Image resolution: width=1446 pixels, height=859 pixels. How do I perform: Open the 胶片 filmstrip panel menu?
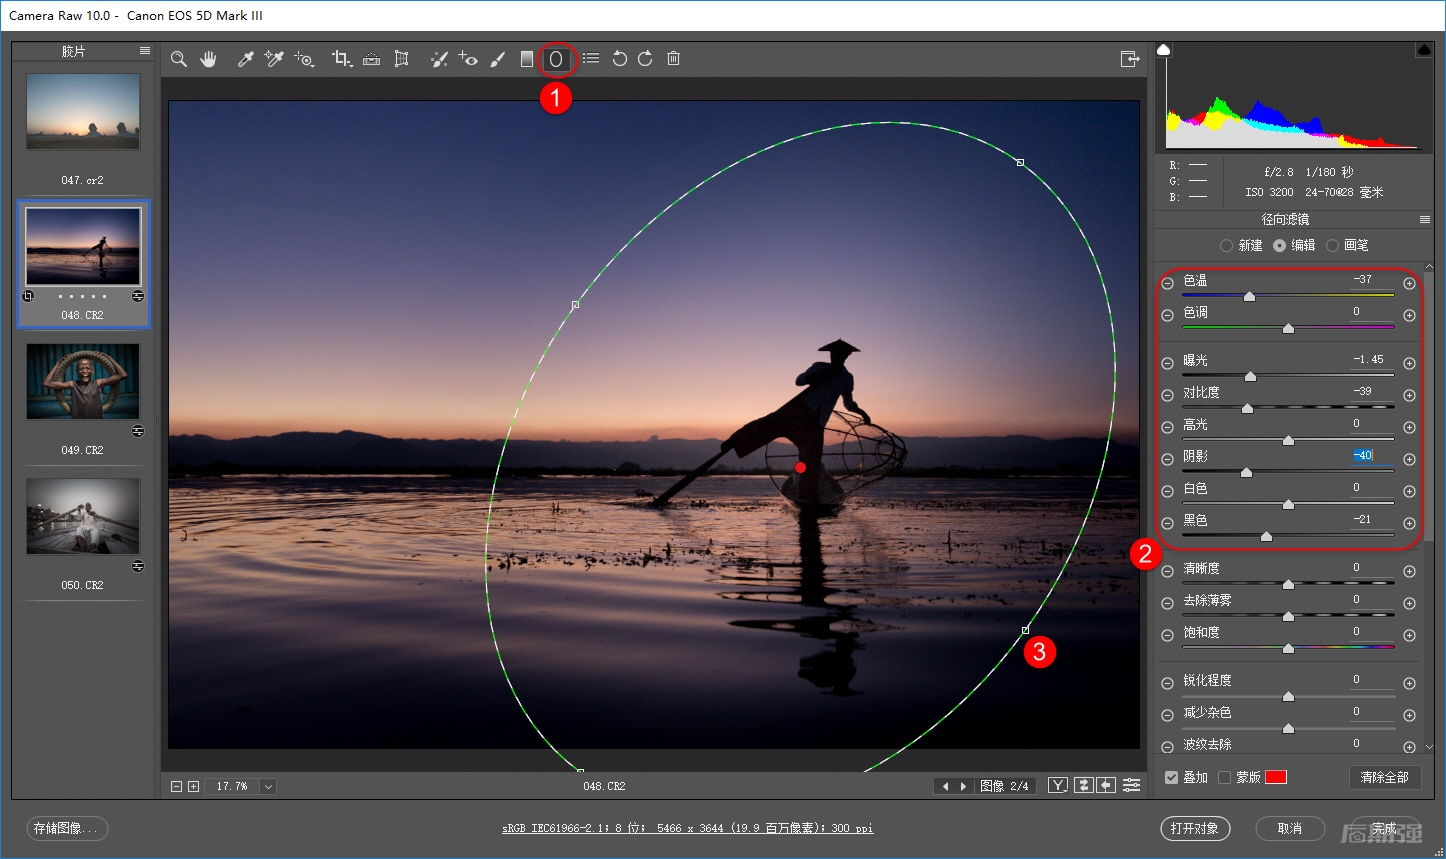click(145, 50)
